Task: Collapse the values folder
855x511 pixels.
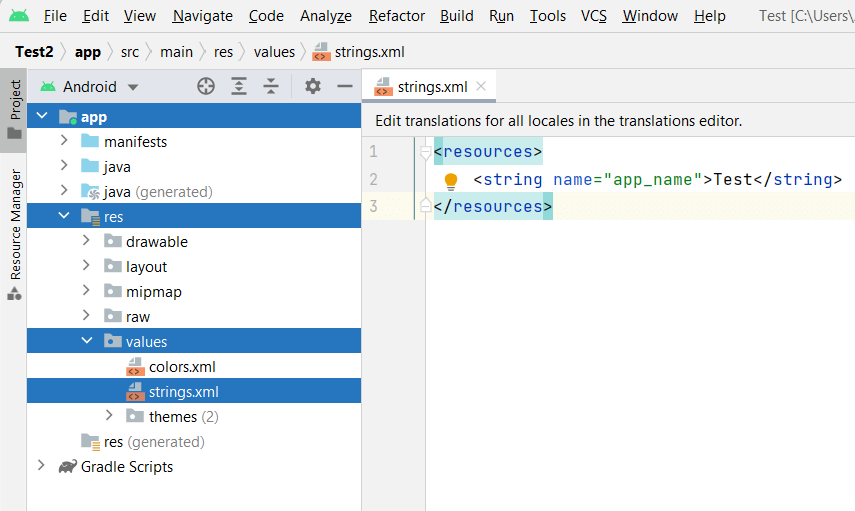Action: point(87,341)
